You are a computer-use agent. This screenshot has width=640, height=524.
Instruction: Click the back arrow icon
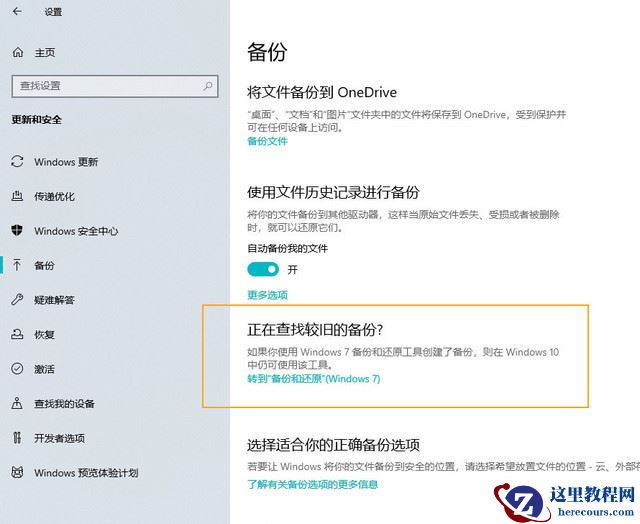point(17,11)
